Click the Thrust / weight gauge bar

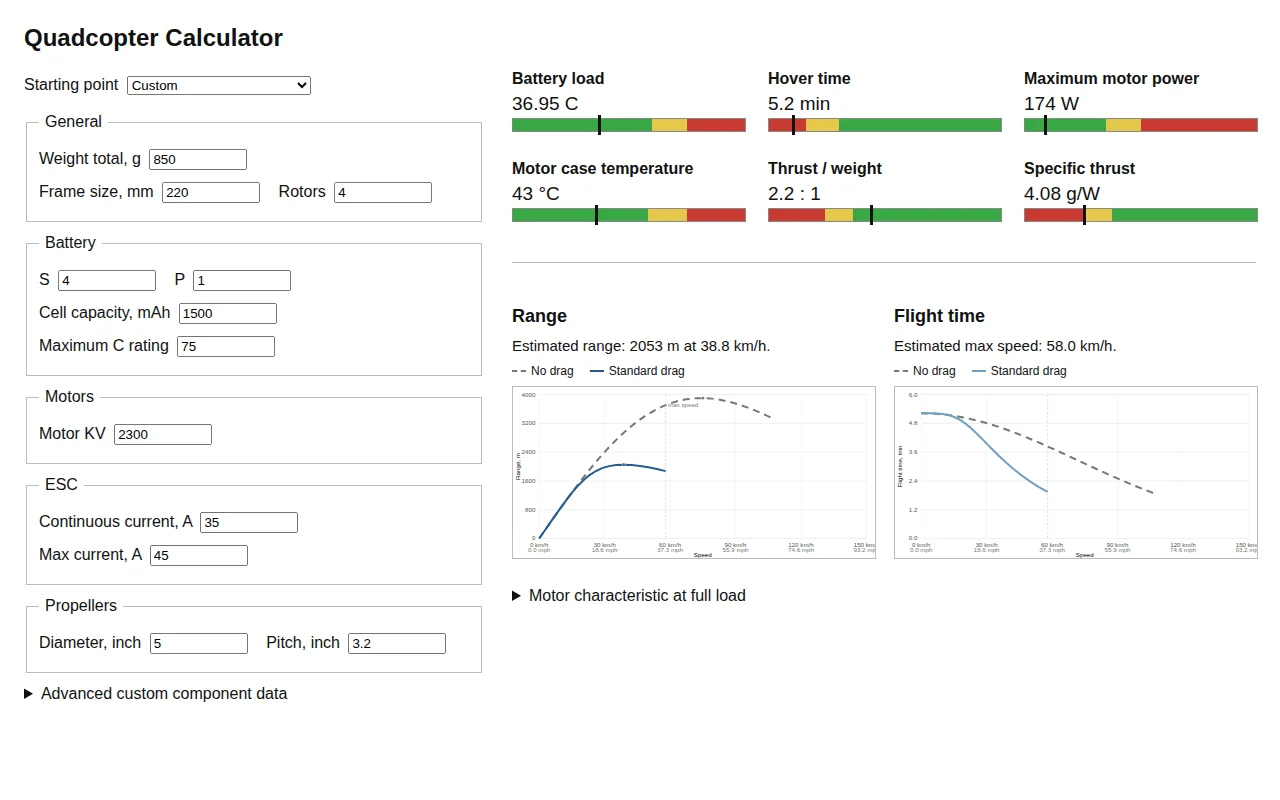click(885, 215)
